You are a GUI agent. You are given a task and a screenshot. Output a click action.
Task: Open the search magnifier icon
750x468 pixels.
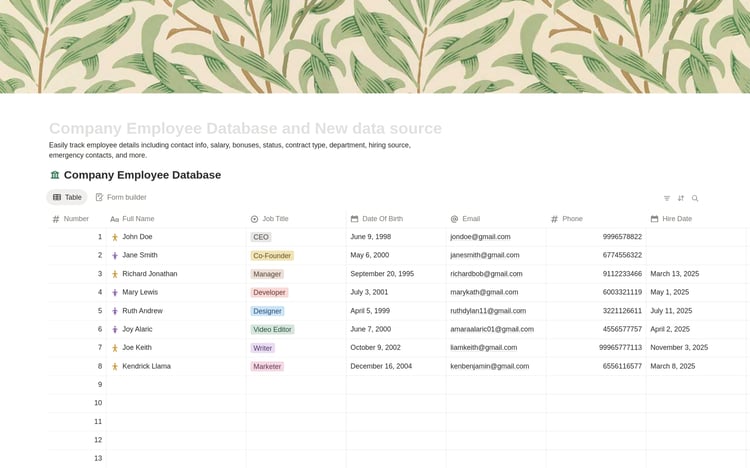tap(695, 198)
